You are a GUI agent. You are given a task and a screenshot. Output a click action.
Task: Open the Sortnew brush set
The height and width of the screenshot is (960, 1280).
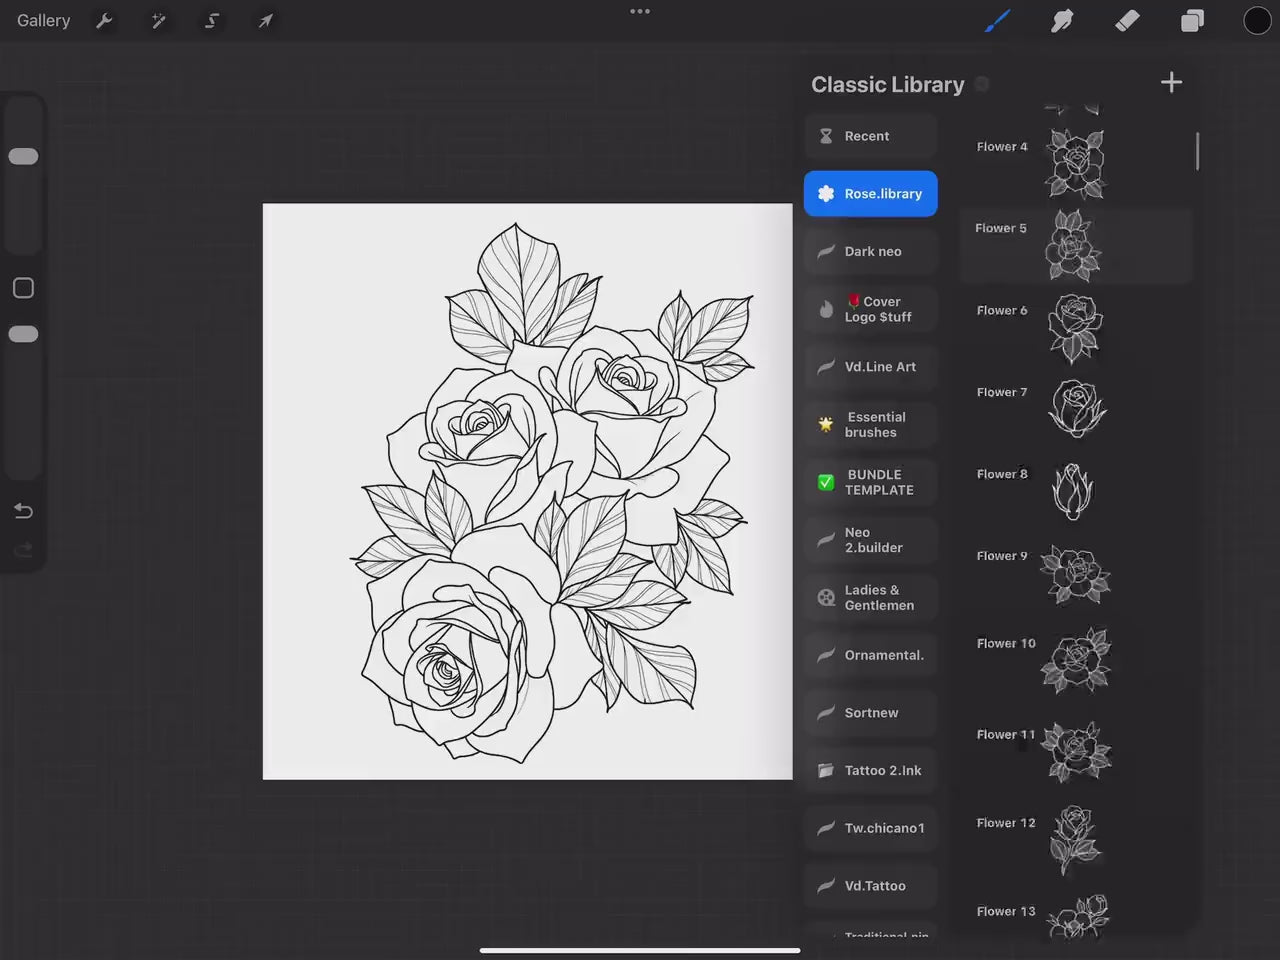[x=871, y=713]
